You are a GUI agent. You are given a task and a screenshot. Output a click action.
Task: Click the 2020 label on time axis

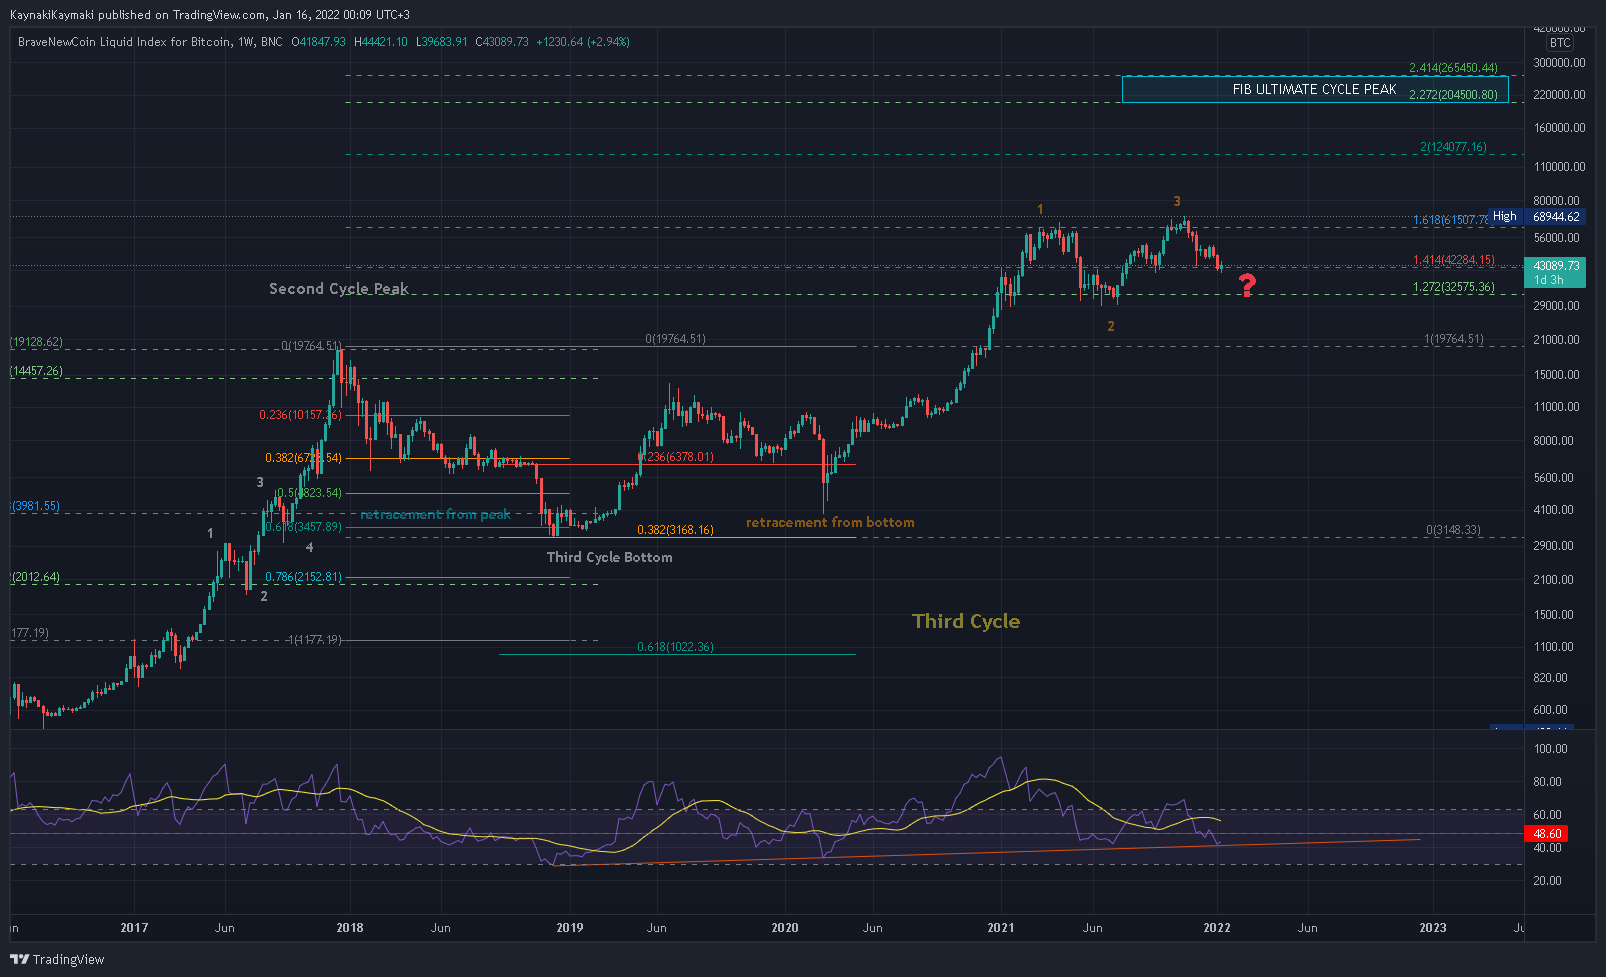pyautogui.click(x=785, y=928)
